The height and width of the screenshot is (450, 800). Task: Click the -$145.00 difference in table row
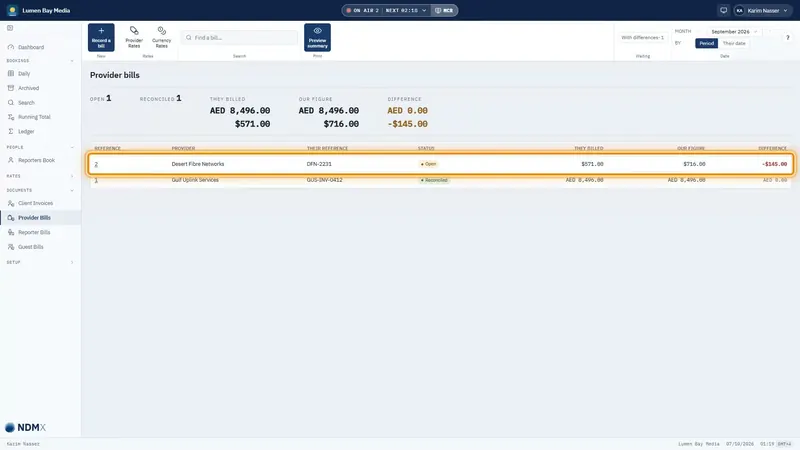coord(774,164)
